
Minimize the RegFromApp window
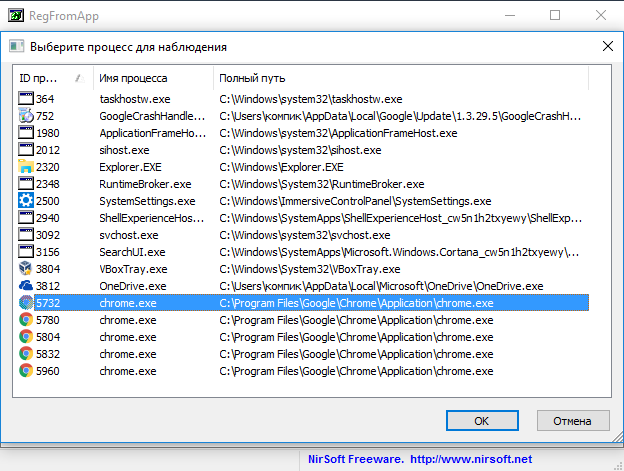[510, 16]
